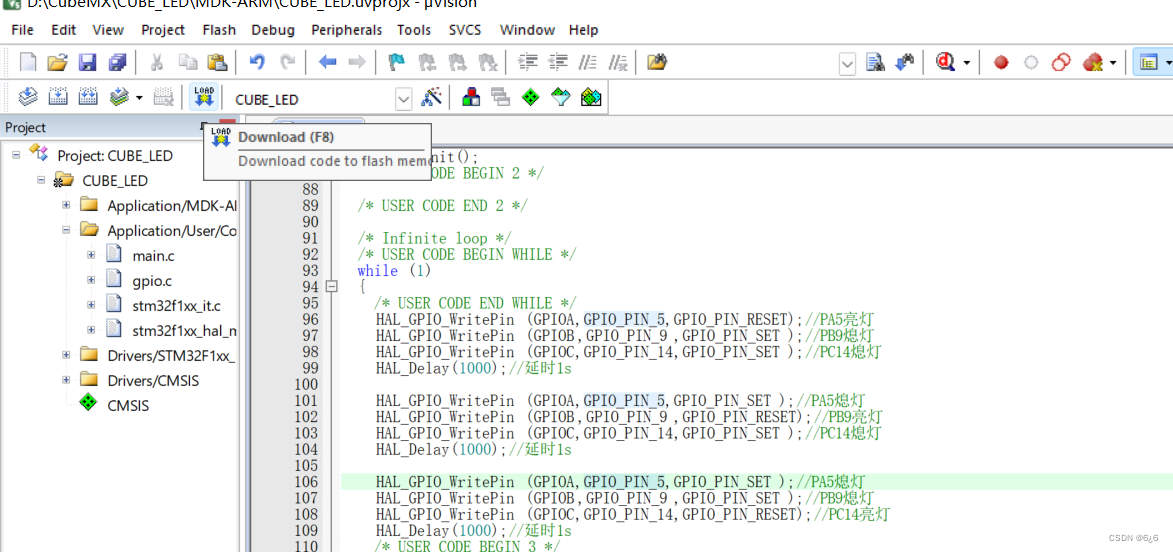Indent the selected lines
The height and width of the screenshot is (552, 1173).
528,62
